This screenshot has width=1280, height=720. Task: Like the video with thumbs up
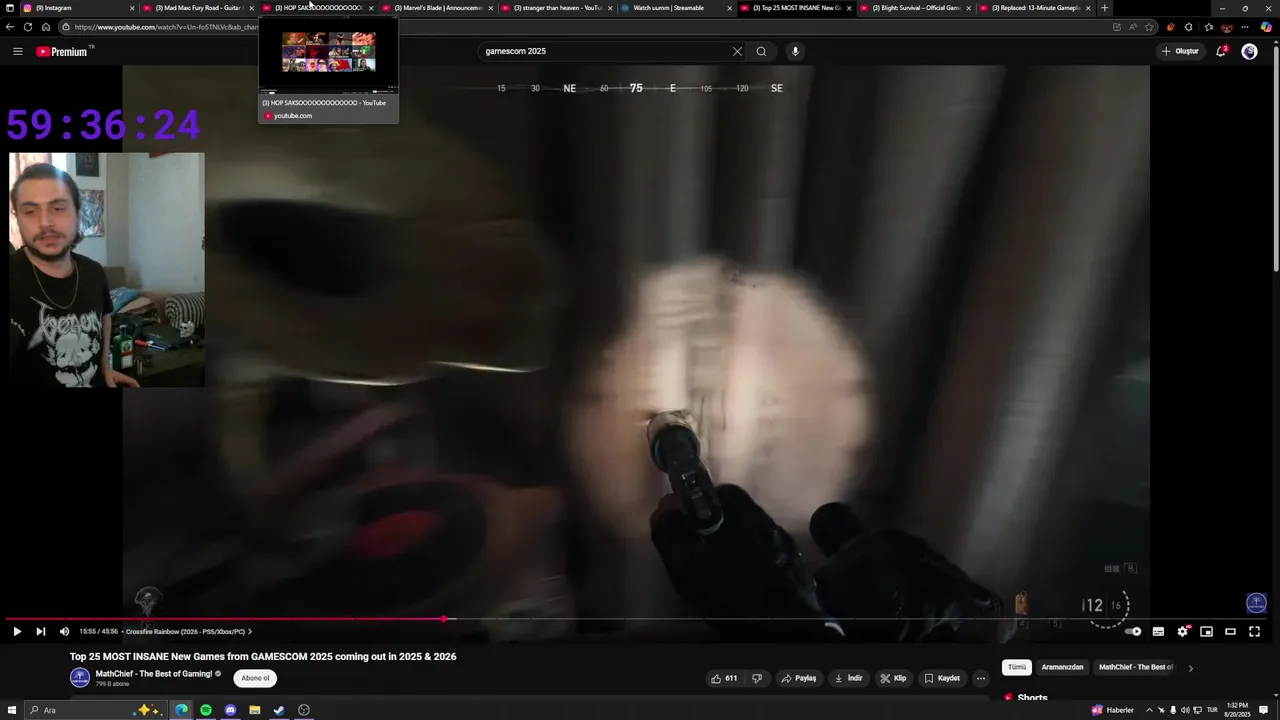724,678
